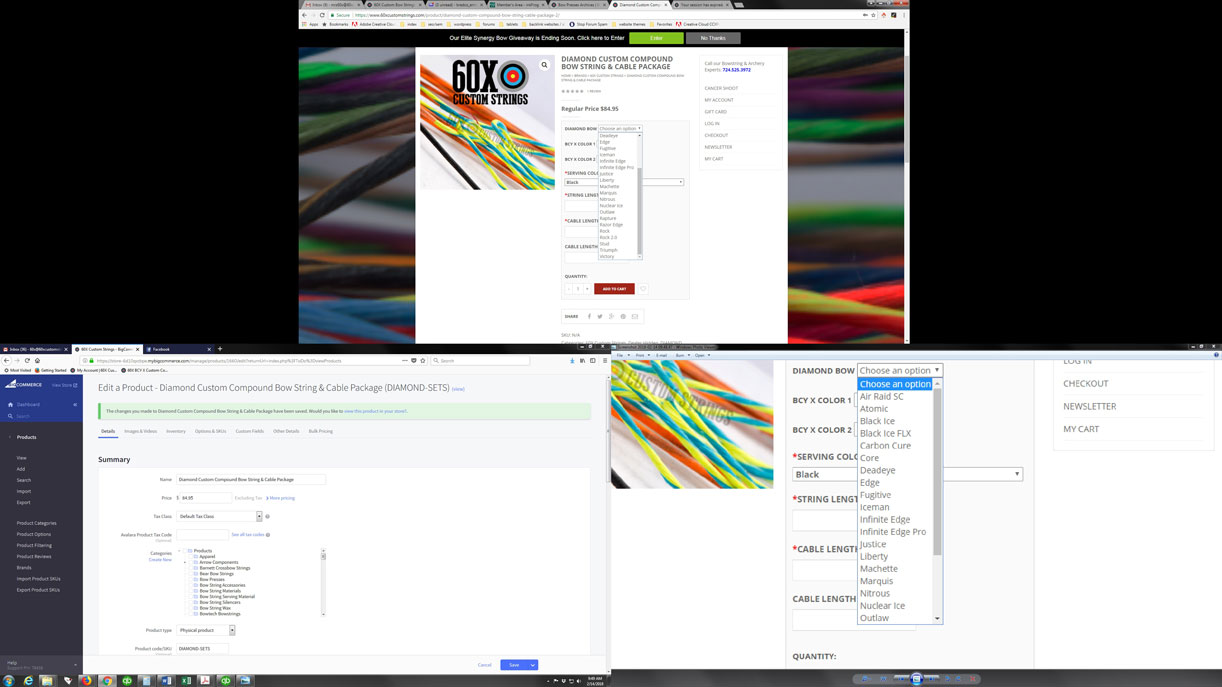1222x687 pixels.
Task: Open the Product type dropdown
Action: (x=206, y=630)
